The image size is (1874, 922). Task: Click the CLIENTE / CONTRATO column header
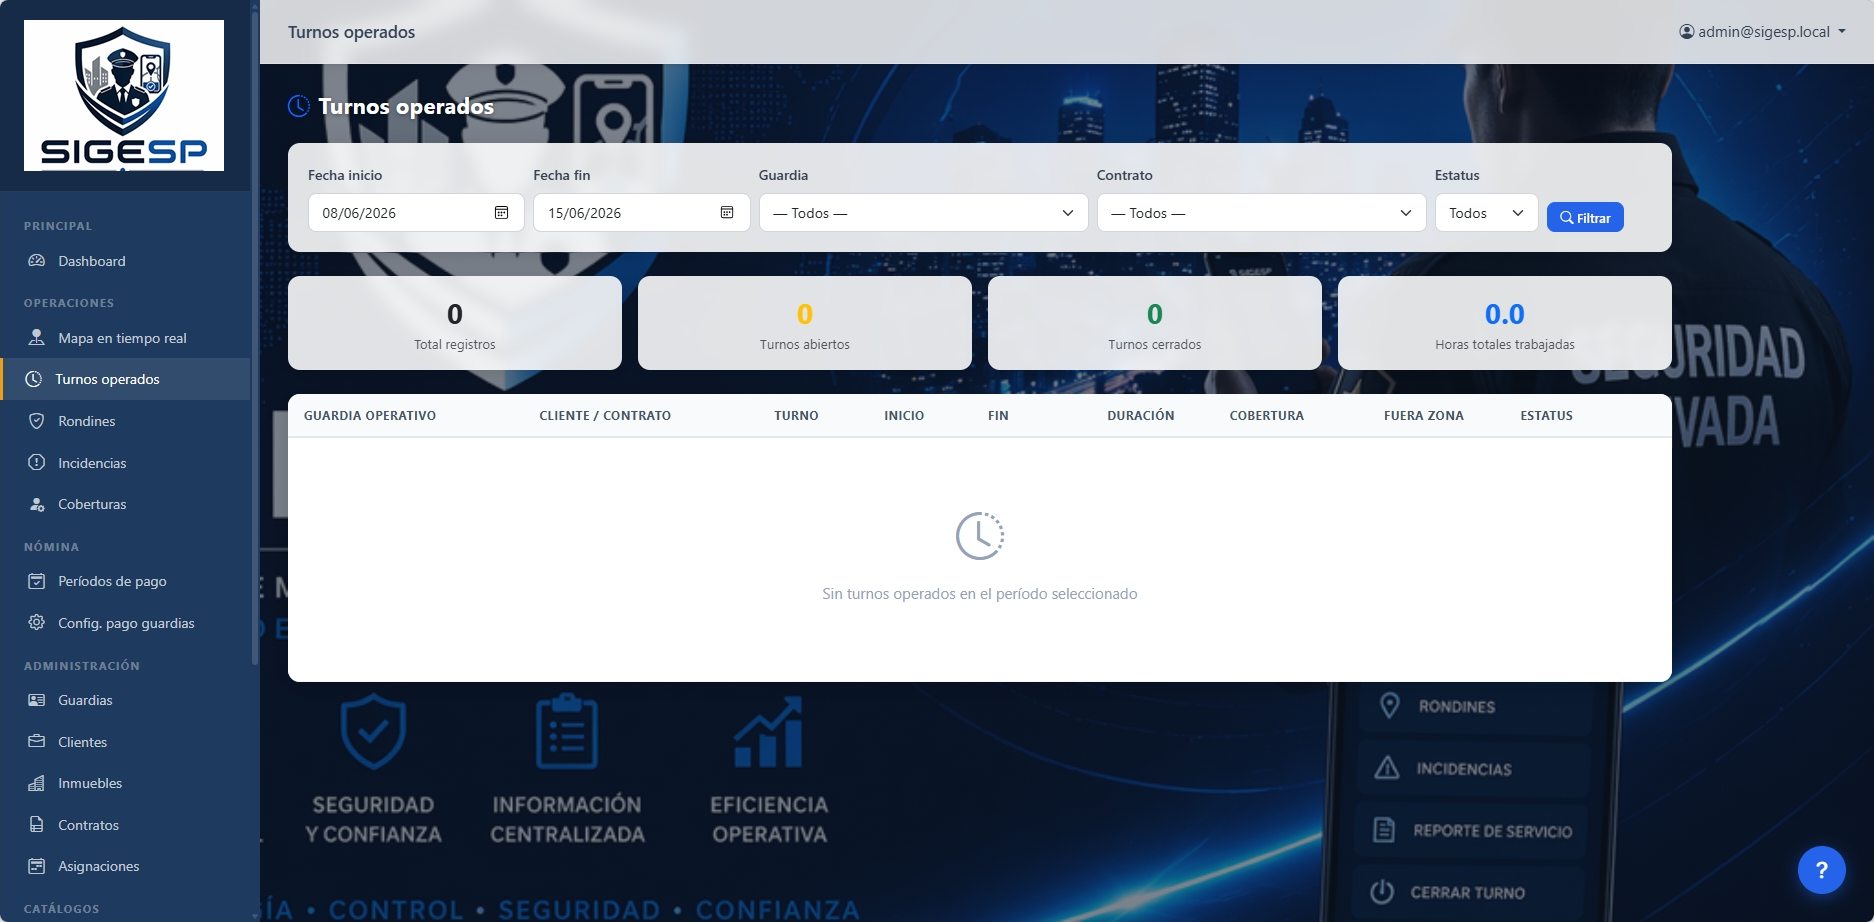605,416
